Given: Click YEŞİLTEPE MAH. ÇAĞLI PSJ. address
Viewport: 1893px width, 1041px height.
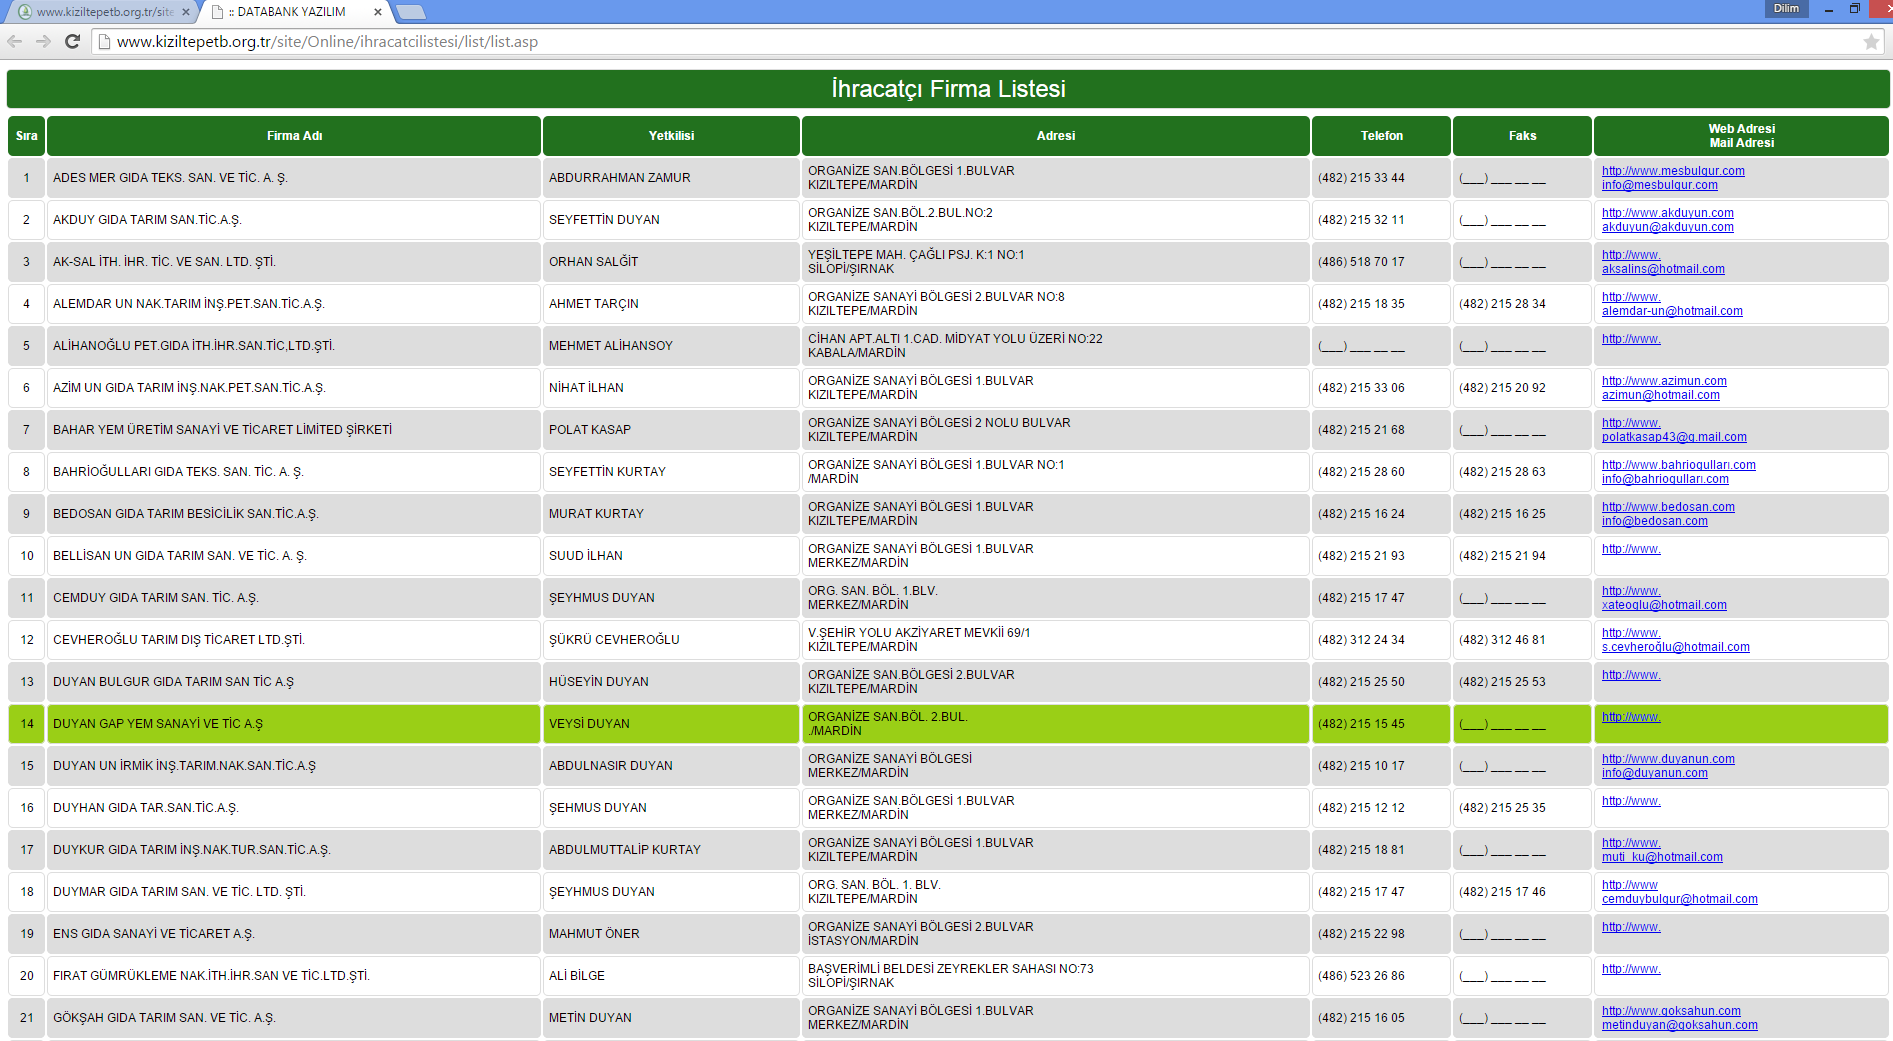Looking at the screenshot, I should coord(1056,262).
